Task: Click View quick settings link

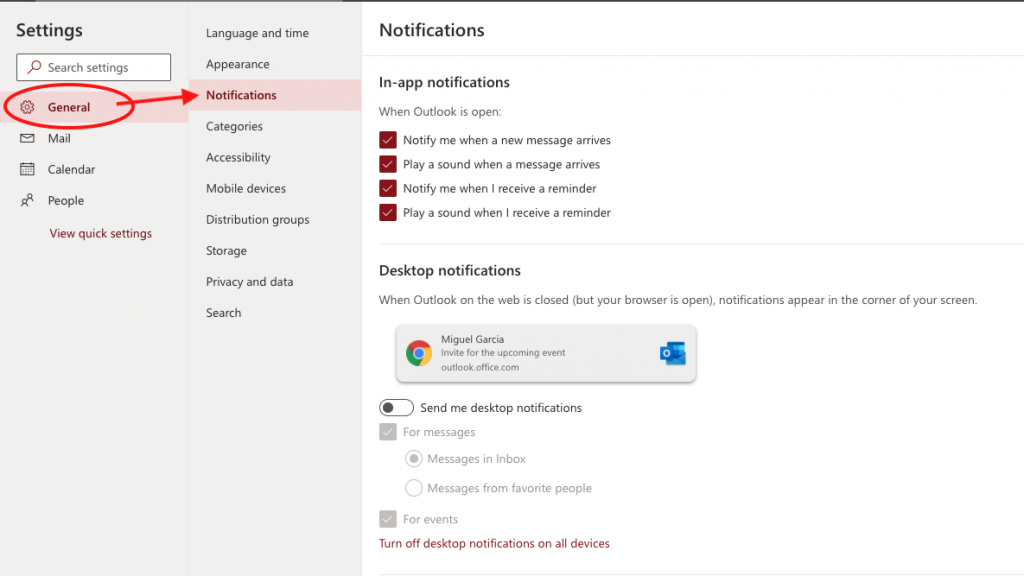Action: point(101,233)
